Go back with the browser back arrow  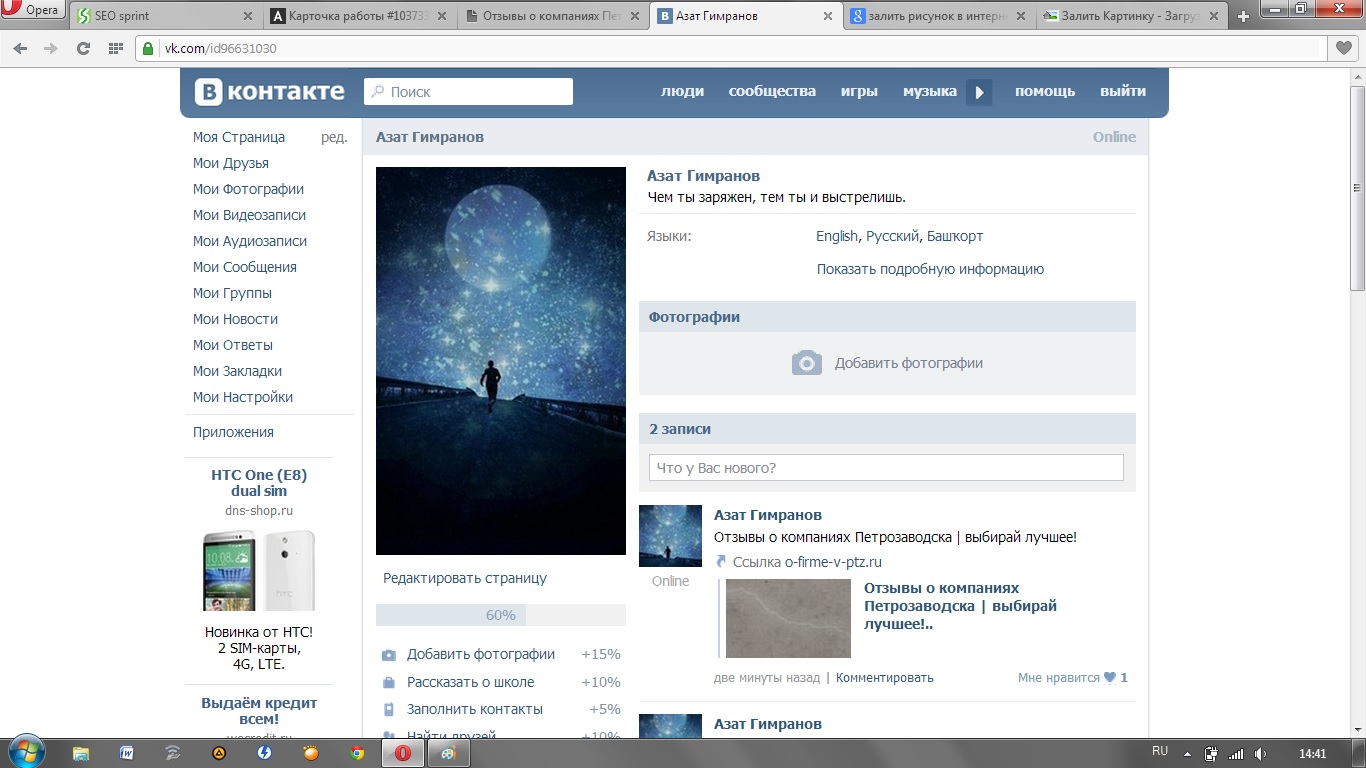[x=21, y=48]
